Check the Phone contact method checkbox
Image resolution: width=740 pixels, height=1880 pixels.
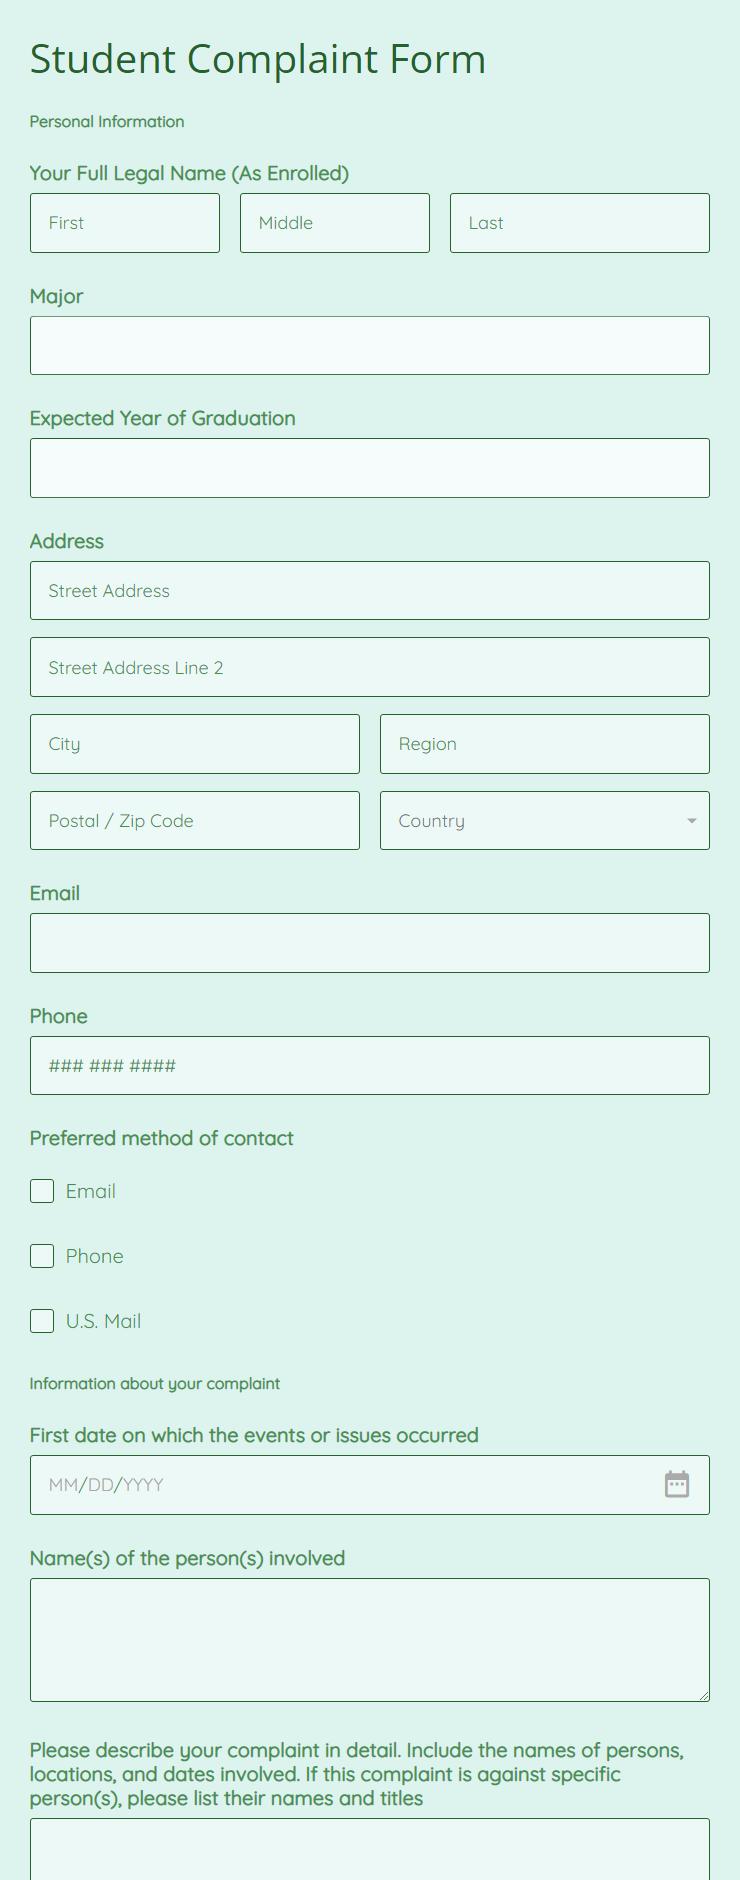tap(42, 1256)
